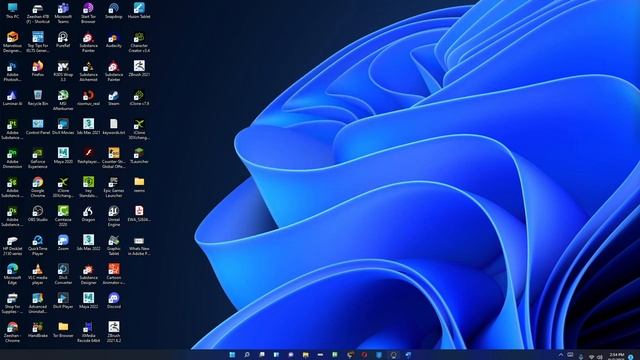Open the Maya 2022 icon

pos(88,301)
